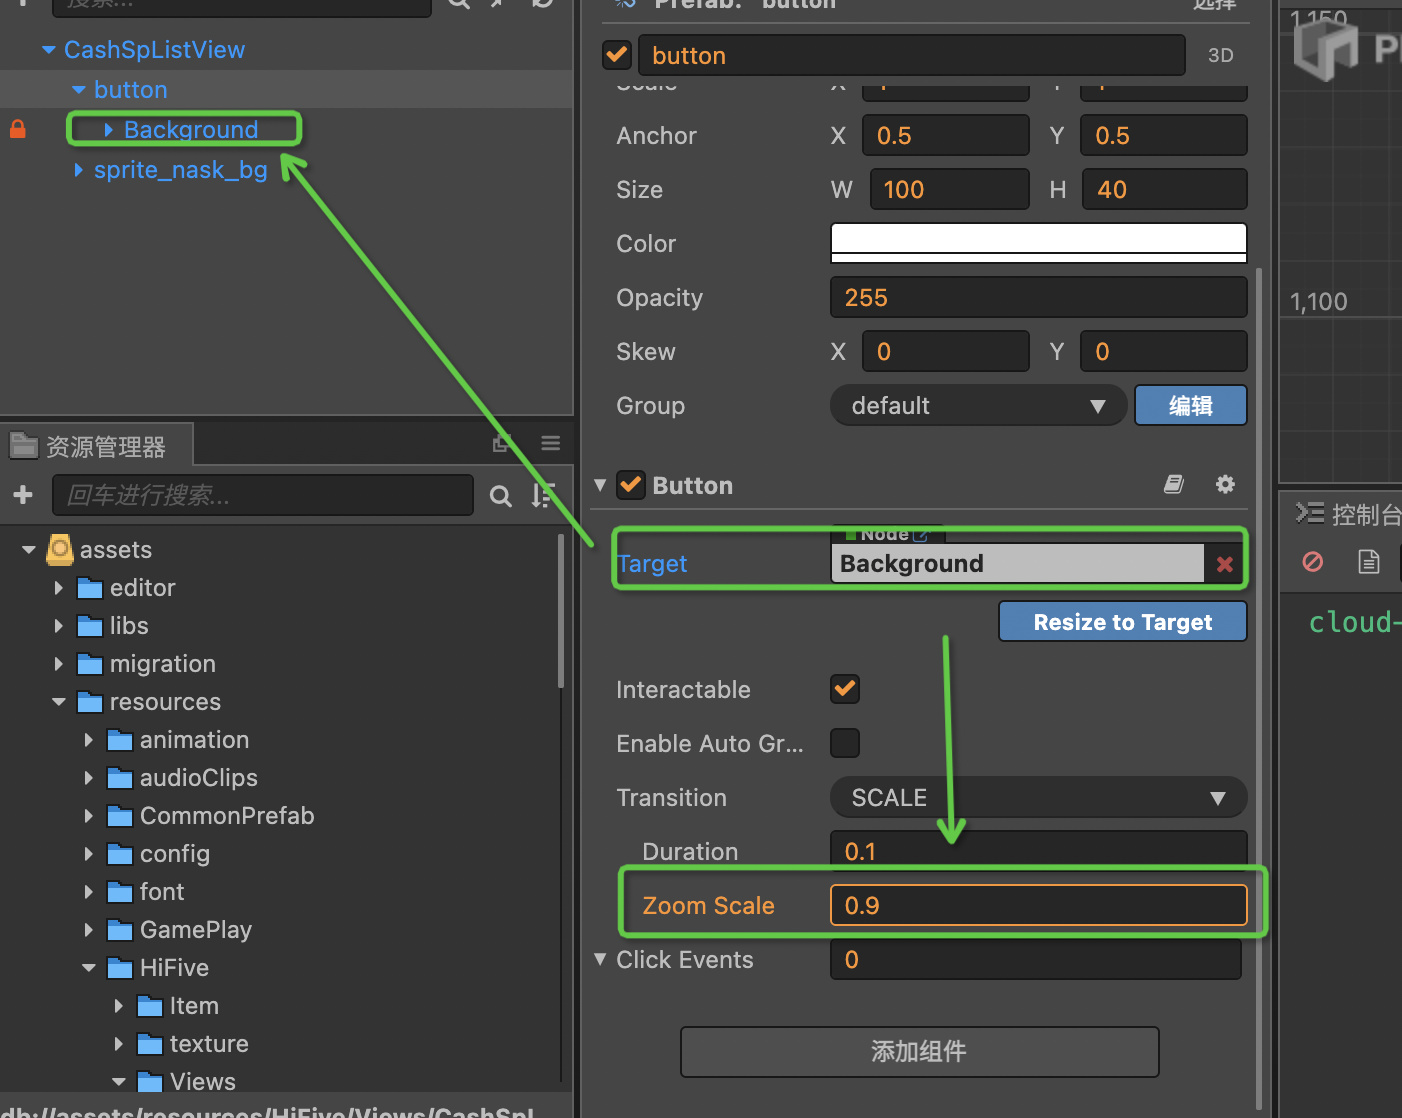Select the Views folder in assets
Screen dimensions: 1402x1118
pos(203,1082)
